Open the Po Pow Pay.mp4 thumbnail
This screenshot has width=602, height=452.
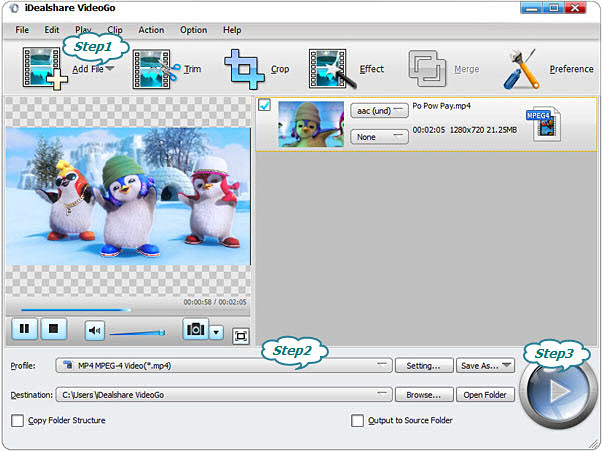[311, 124]
